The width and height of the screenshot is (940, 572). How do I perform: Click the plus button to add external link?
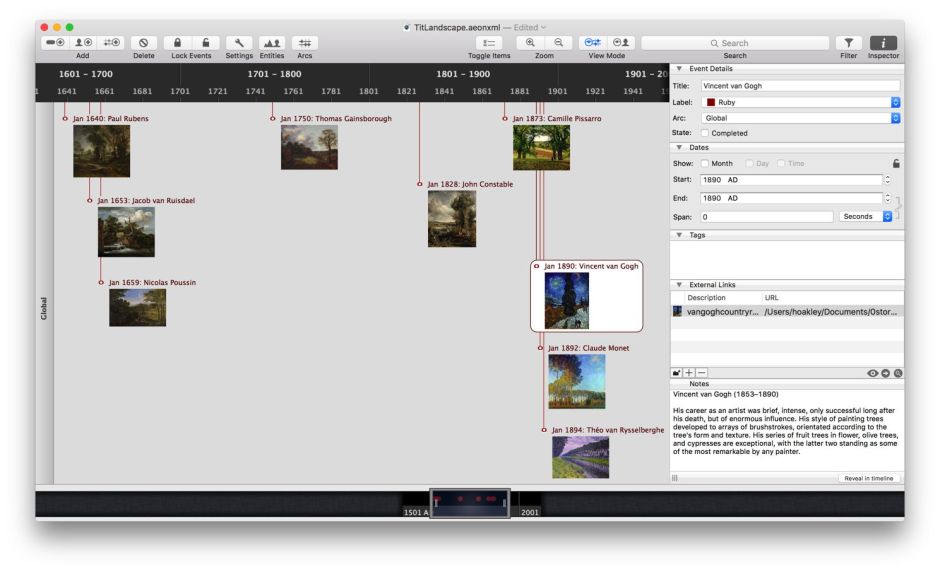click(x=688, y=373)
